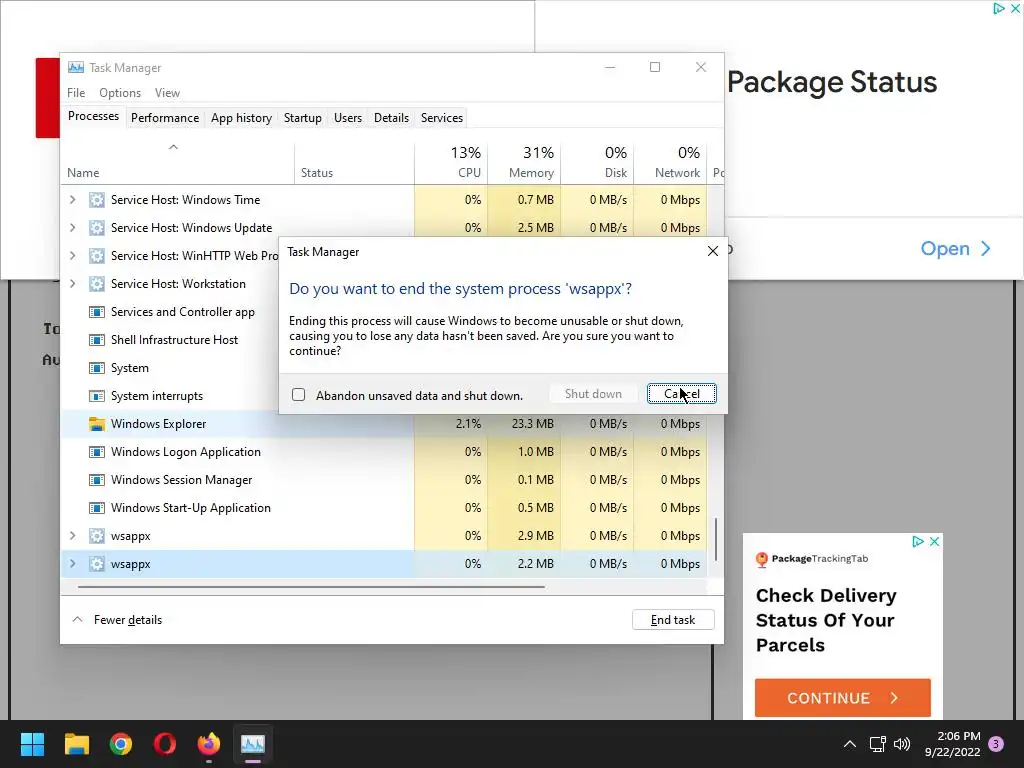Click the sort arrow above Name column
Image resolution: width=1024 pixels, height=768 pixels.
tap(173, 147)
